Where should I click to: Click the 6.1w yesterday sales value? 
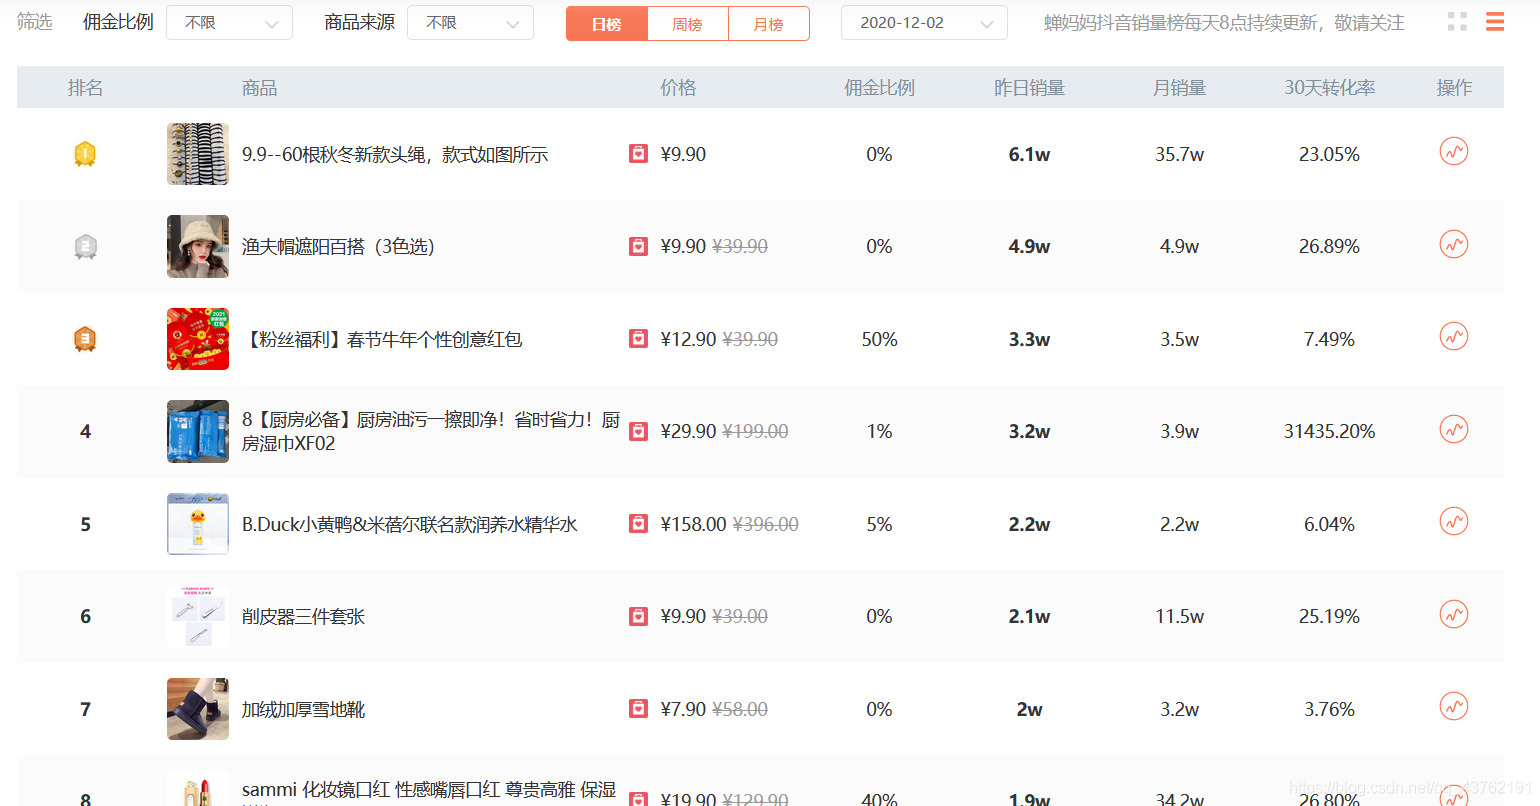point(1029,154)
